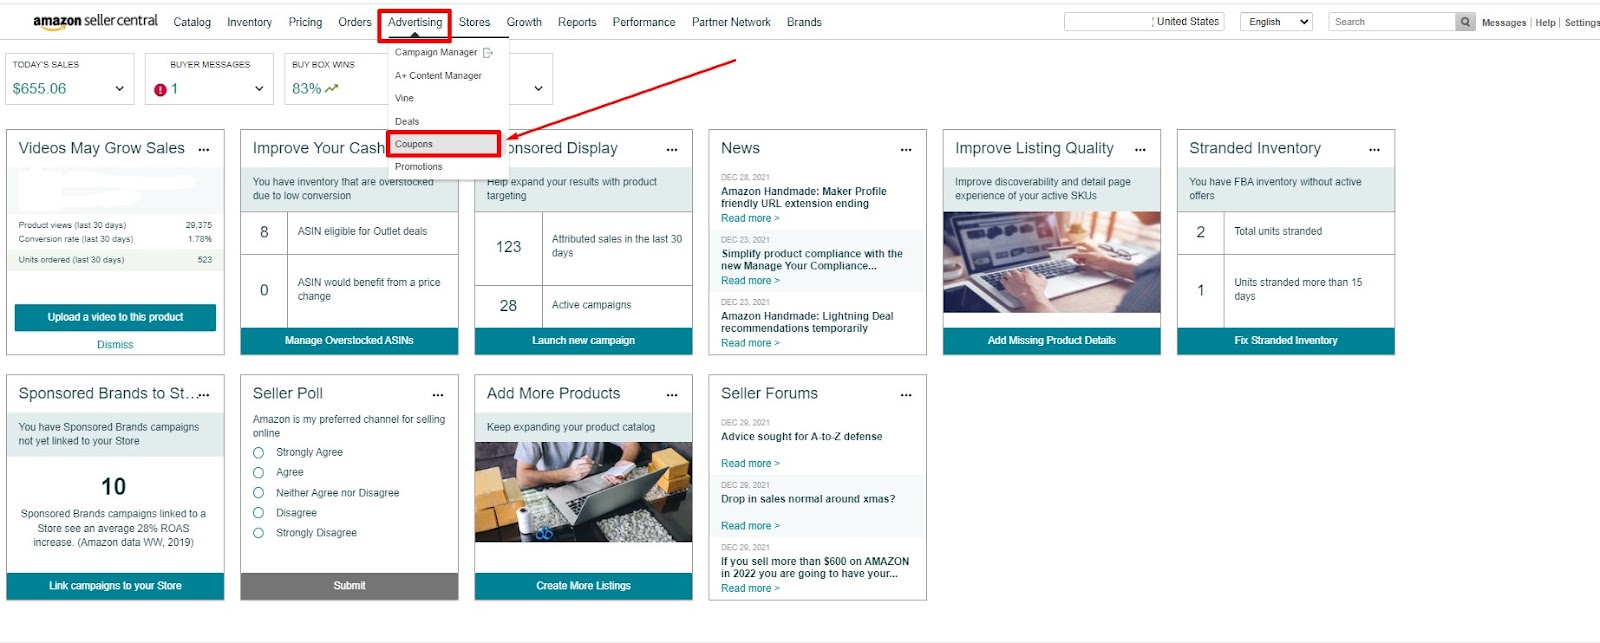Open the Videos May Grow Sales card menu
The height and width of the screenshot is (643, 1600).
pyautogui.click(x=204, y=149)
